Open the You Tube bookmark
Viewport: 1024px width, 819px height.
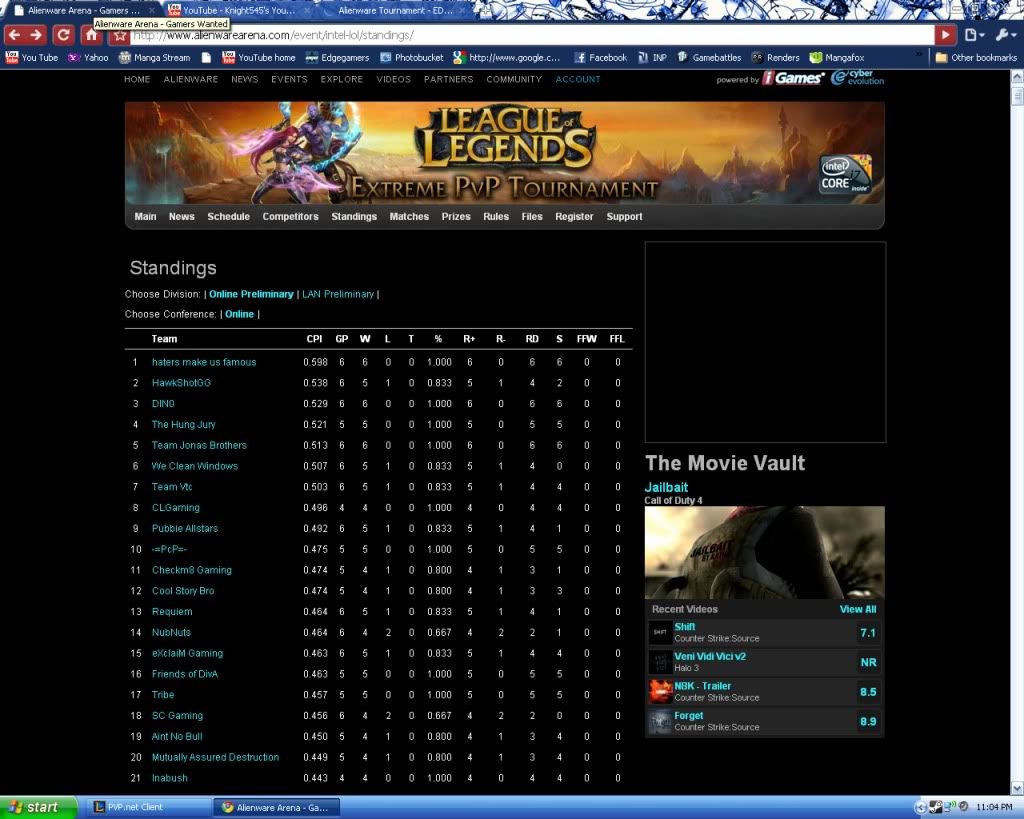(x=32, y=57)
